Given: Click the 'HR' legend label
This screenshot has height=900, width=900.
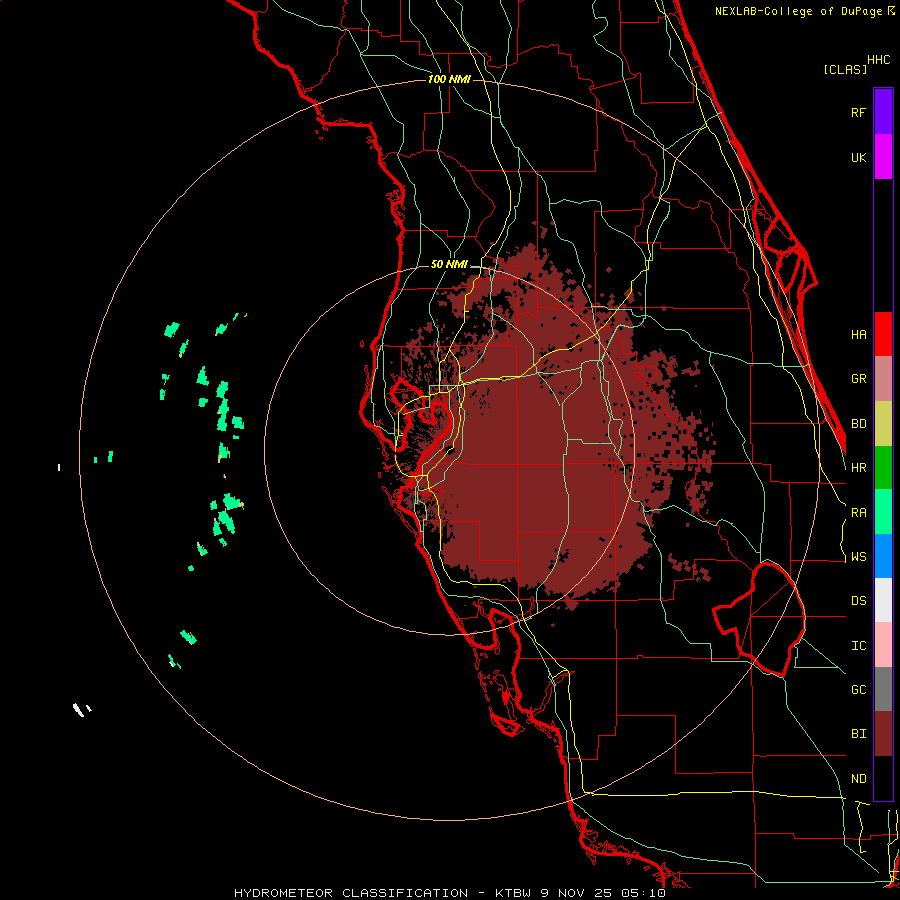Looking at the screenshot, I should point(859,468).
